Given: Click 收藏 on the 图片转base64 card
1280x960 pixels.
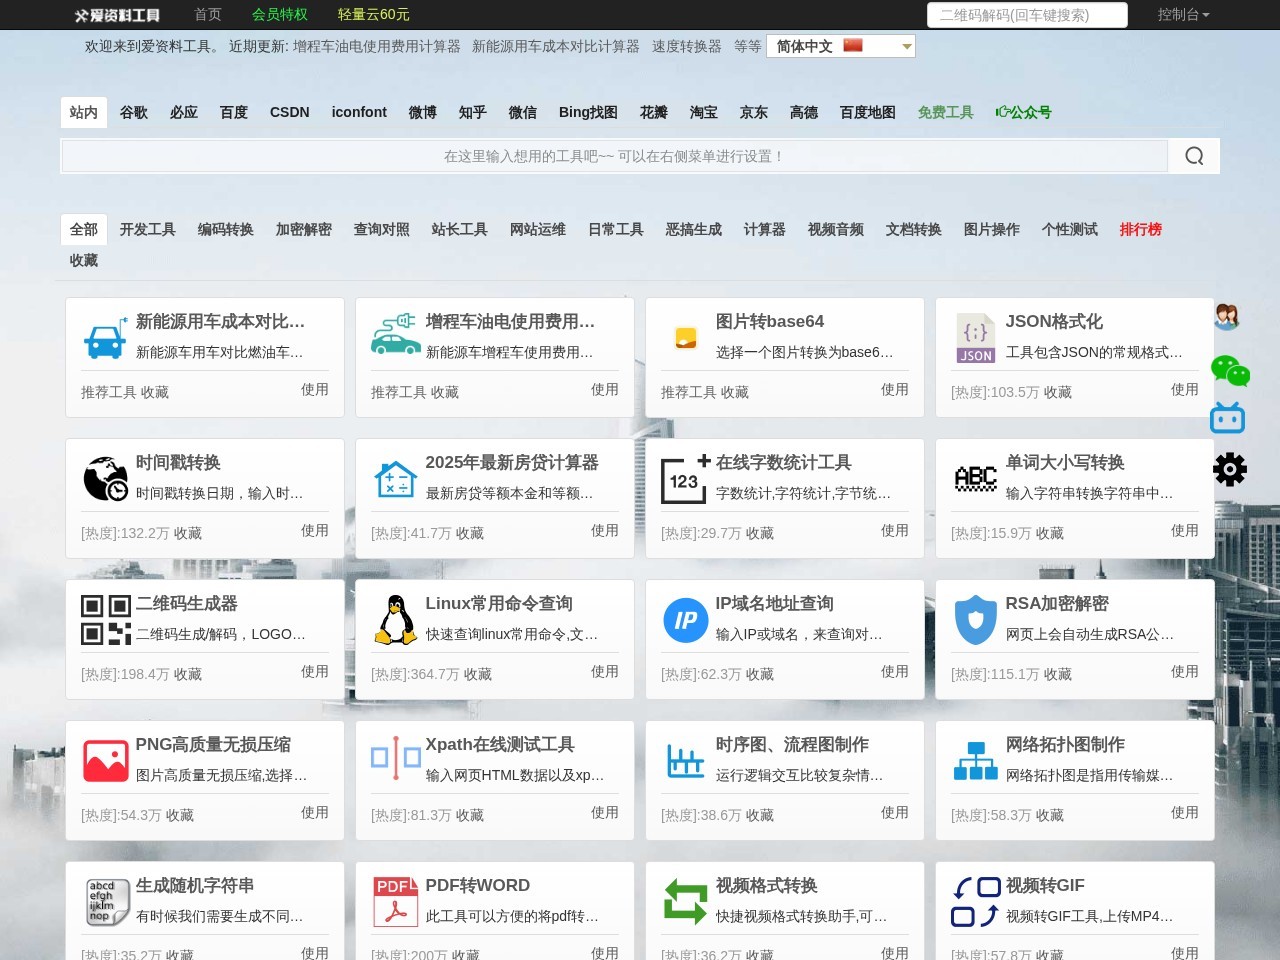Looking at the screenshot, I should tap(735, 392).
